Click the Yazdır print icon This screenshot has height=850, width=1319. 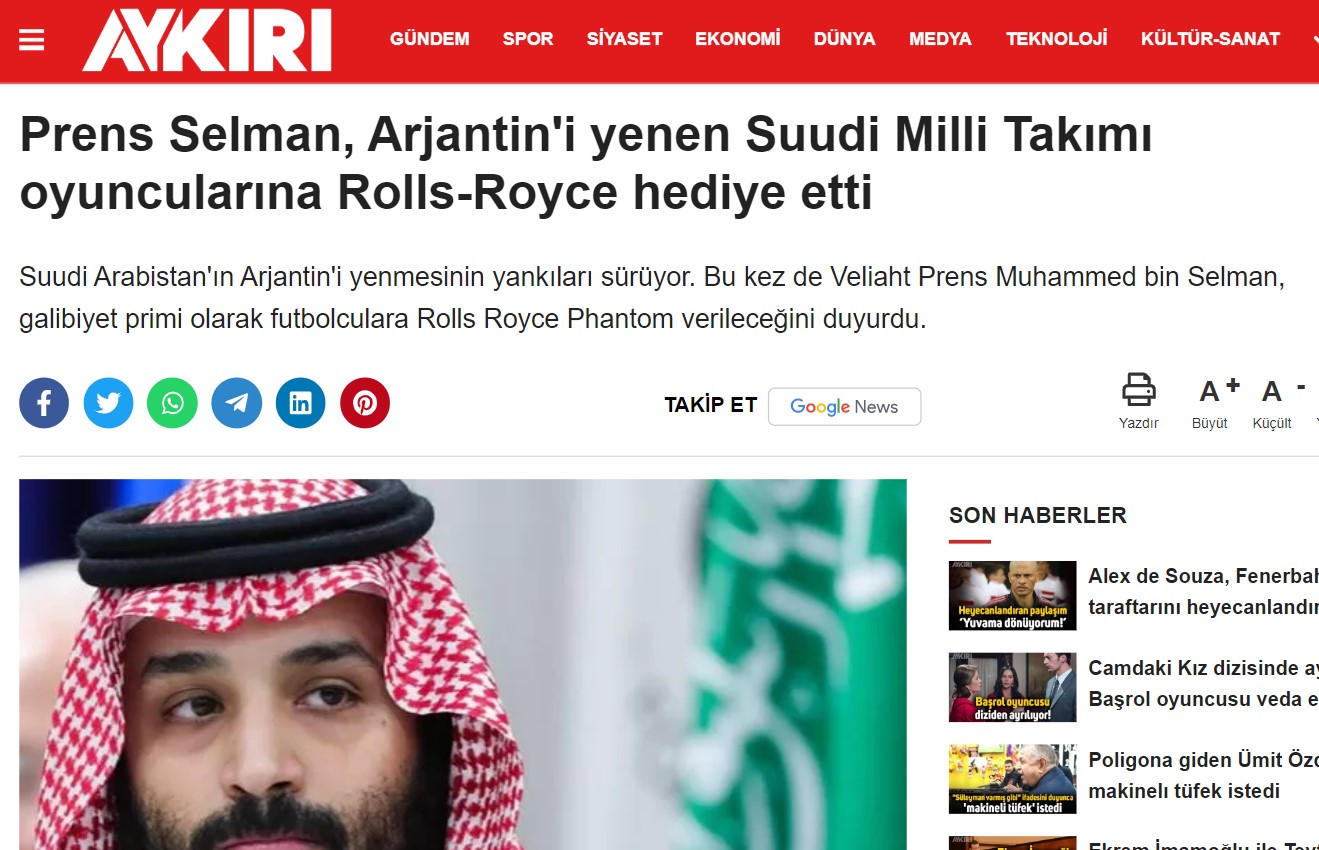pos(1138,401)
